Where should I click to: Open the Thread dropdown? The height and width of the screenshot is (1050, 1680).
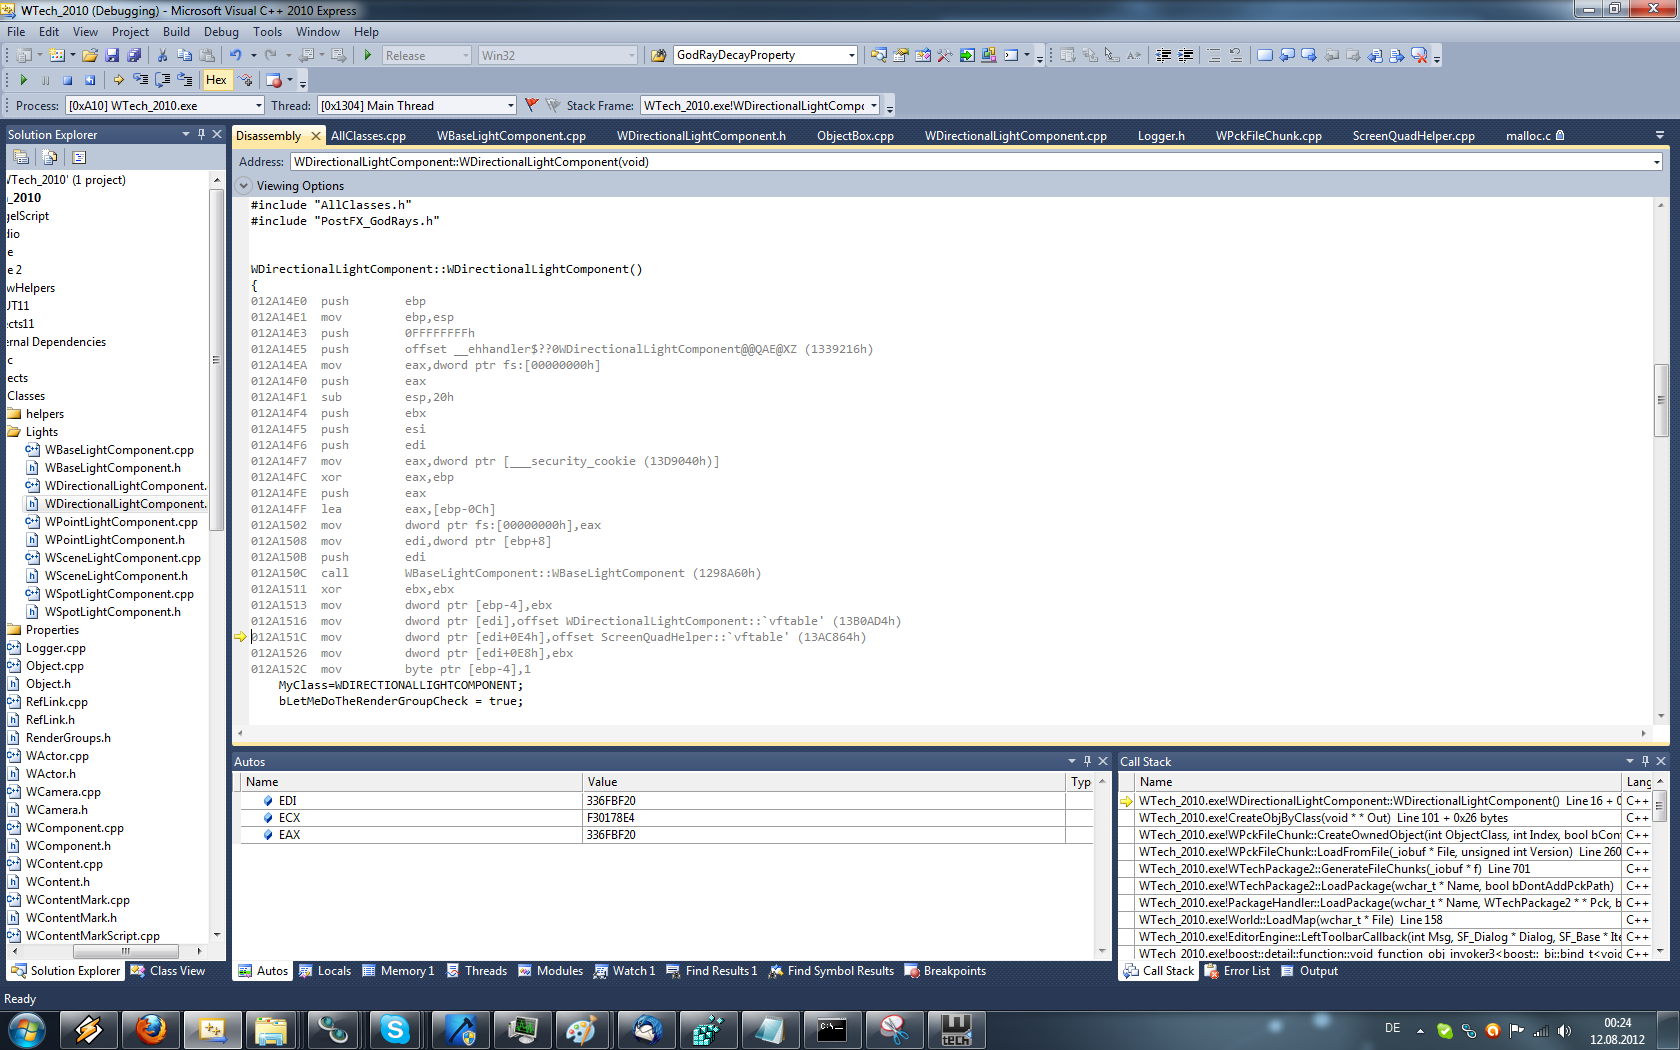point(510,106)
